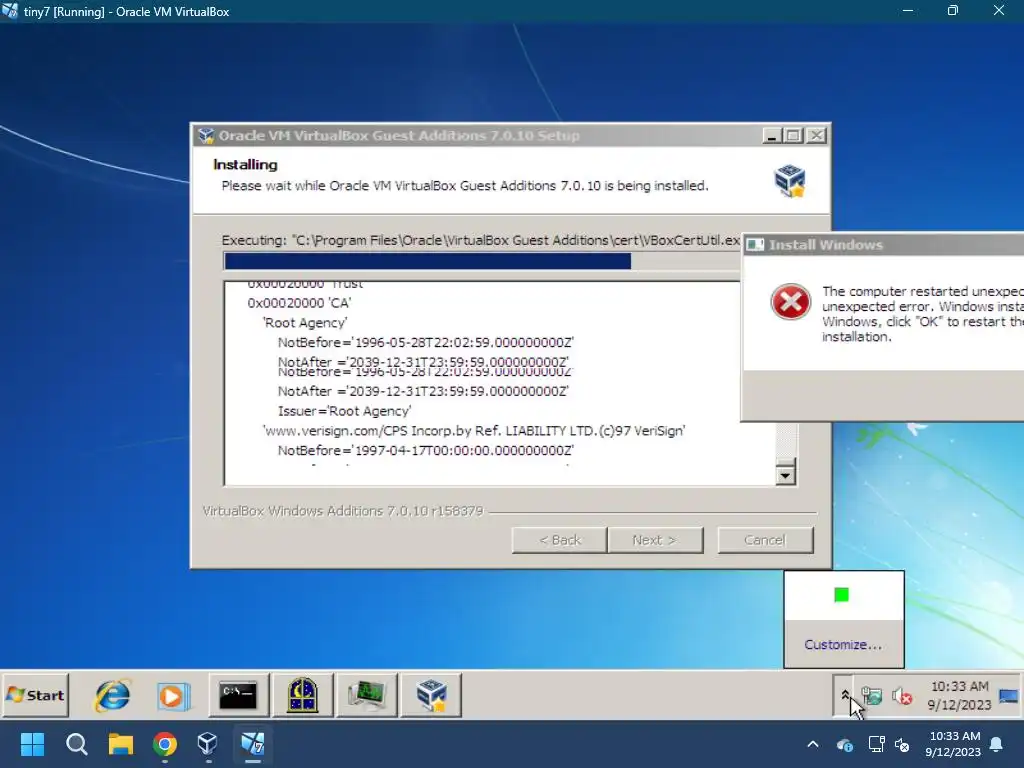This screenshot has width=1024, height=768.
Task: Click the guest Start button
Action: 36,696
